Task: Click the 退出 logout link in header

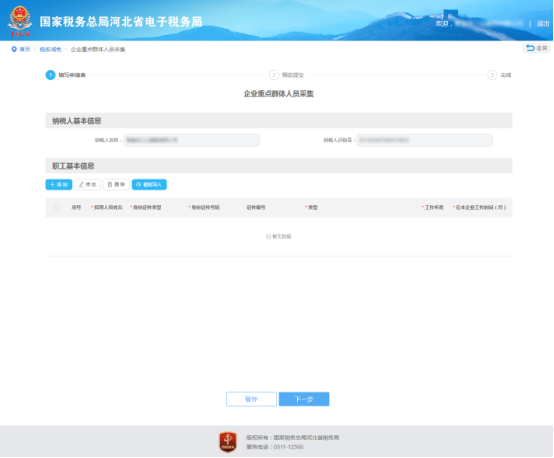Action: click(543, 24)
